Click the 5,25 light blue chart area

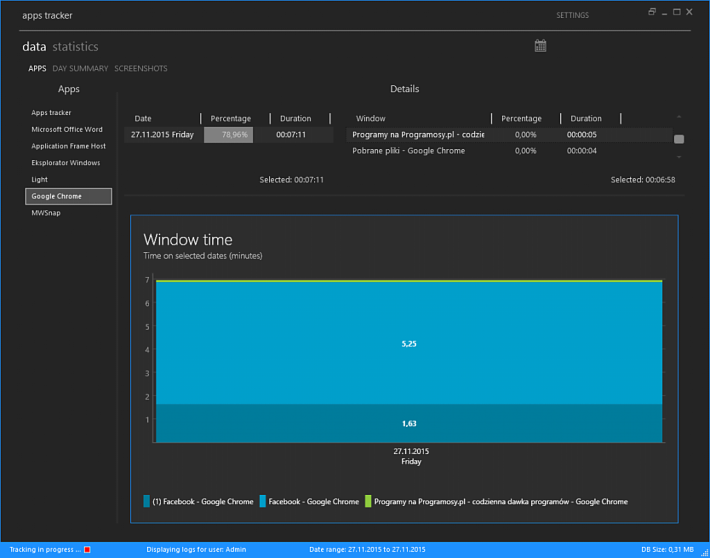tap(409, 344)
